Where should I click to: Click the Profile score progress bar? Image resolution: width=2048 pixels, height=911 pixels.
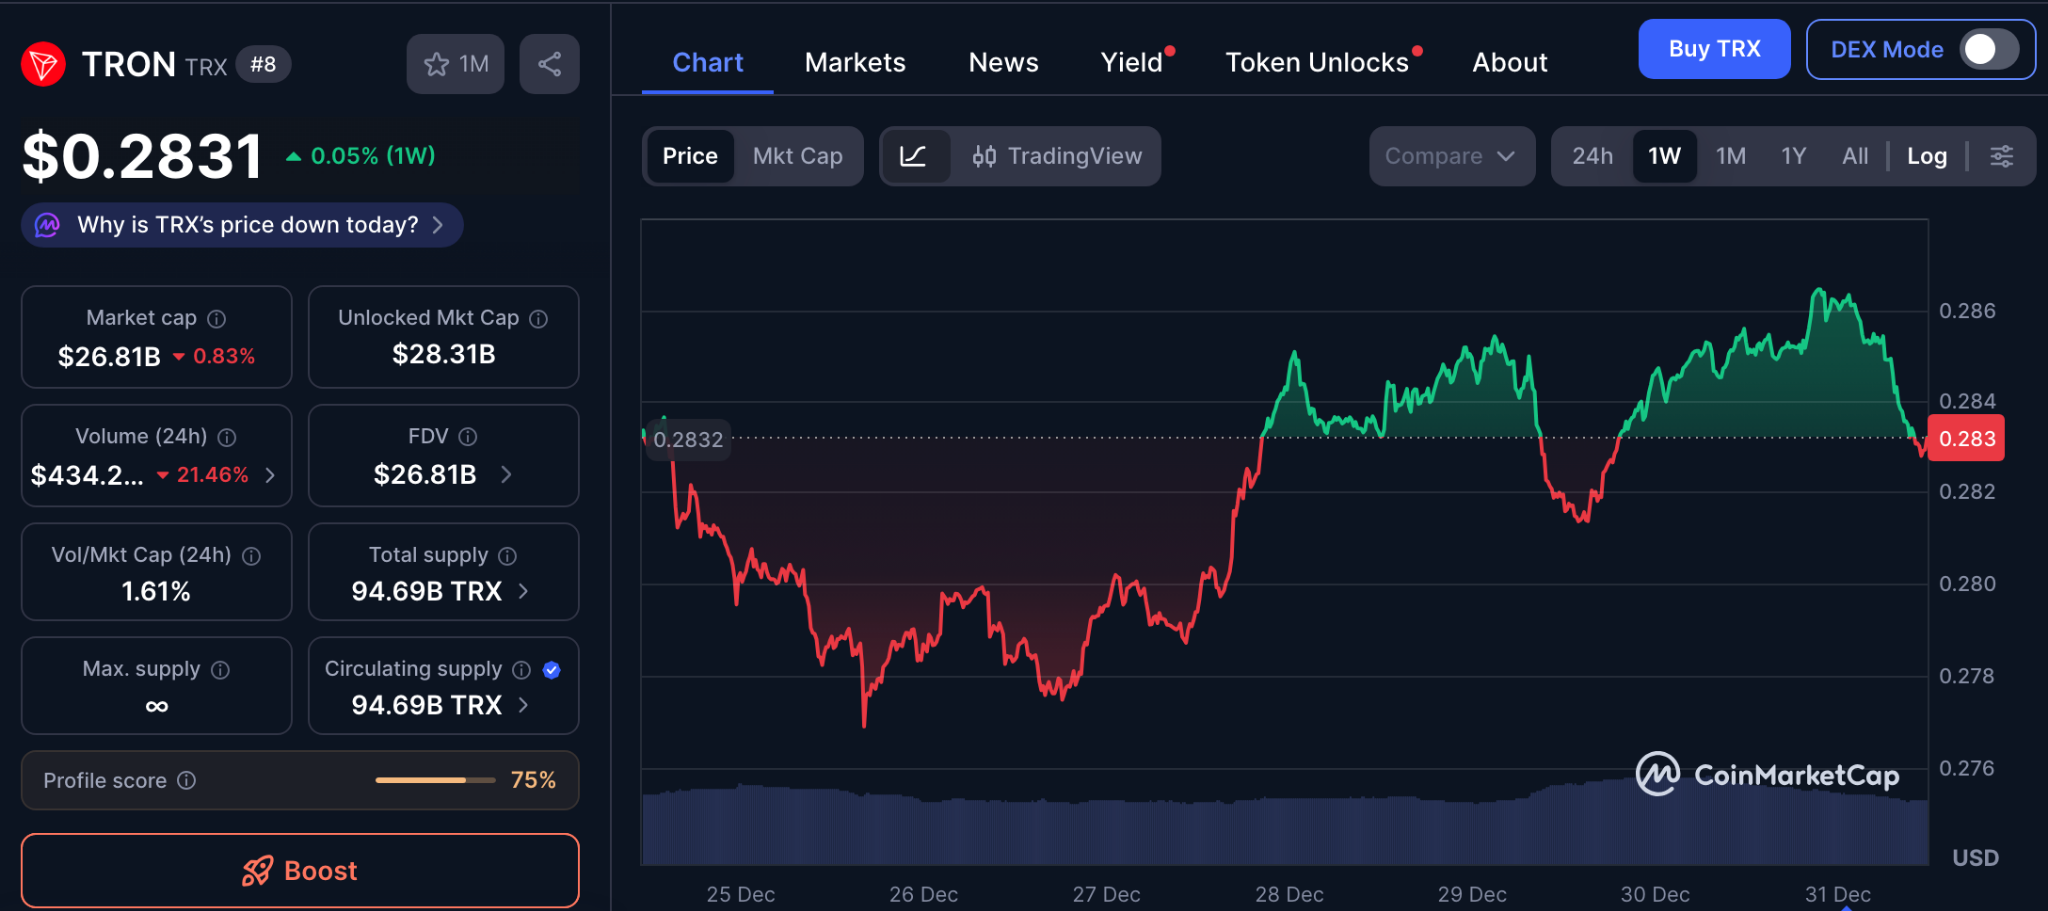coord(435,780)
